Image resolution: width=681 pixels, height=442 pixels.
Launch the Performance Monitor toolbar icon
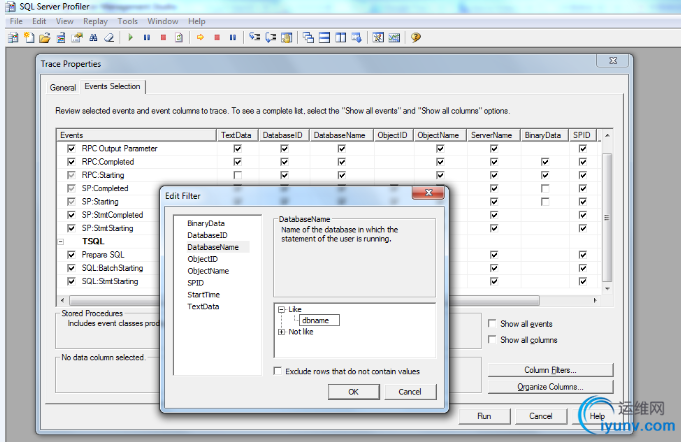click(394, 38)
